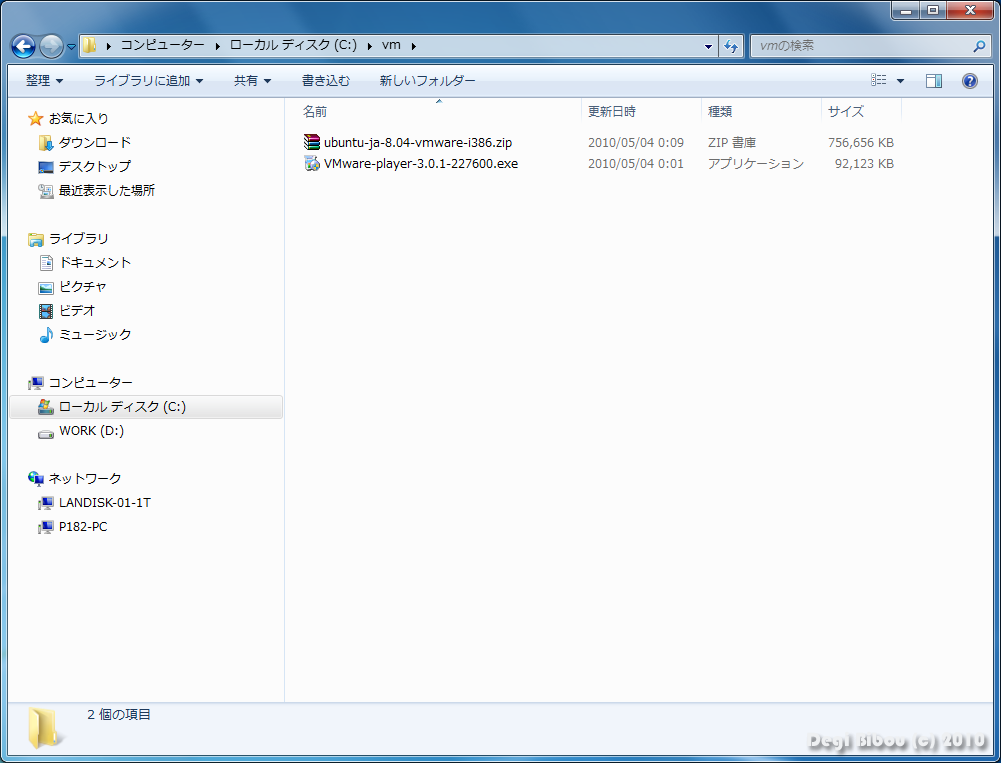Open デスクトップ in favorites
This screenshot has height=763, width=1001.
coord(95,166)
